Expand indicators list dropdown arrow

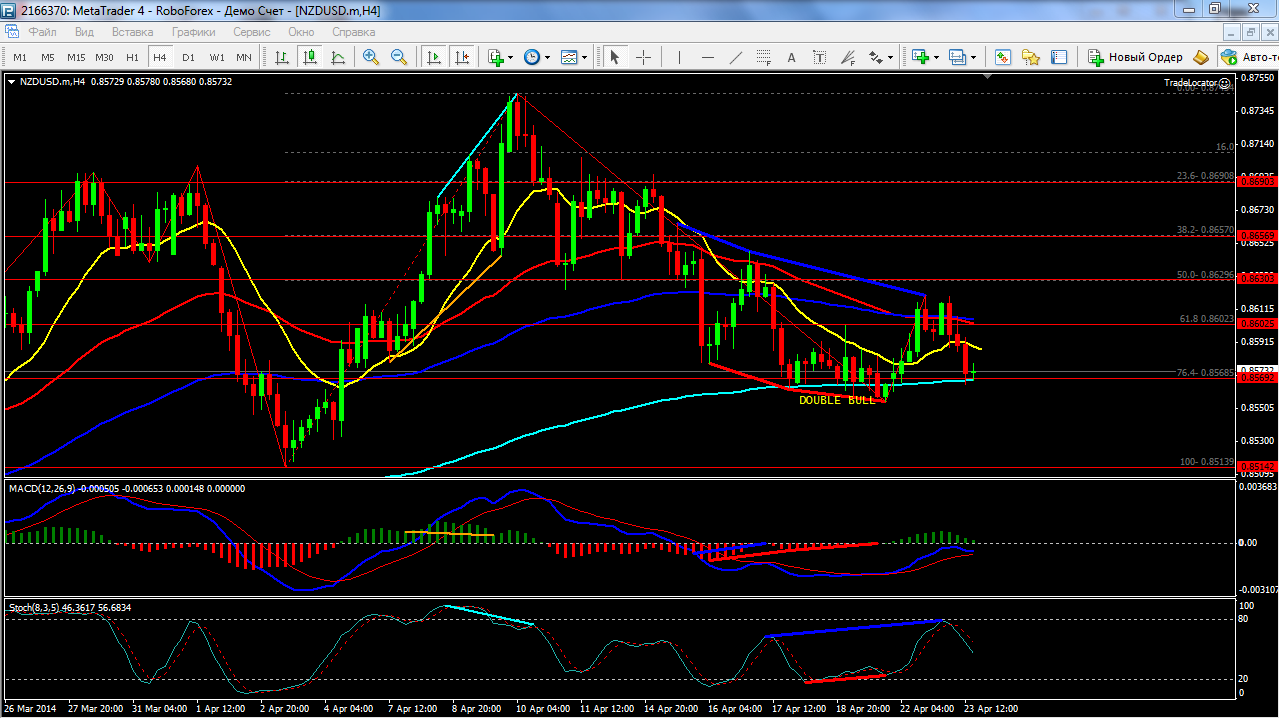pos(511,57)
